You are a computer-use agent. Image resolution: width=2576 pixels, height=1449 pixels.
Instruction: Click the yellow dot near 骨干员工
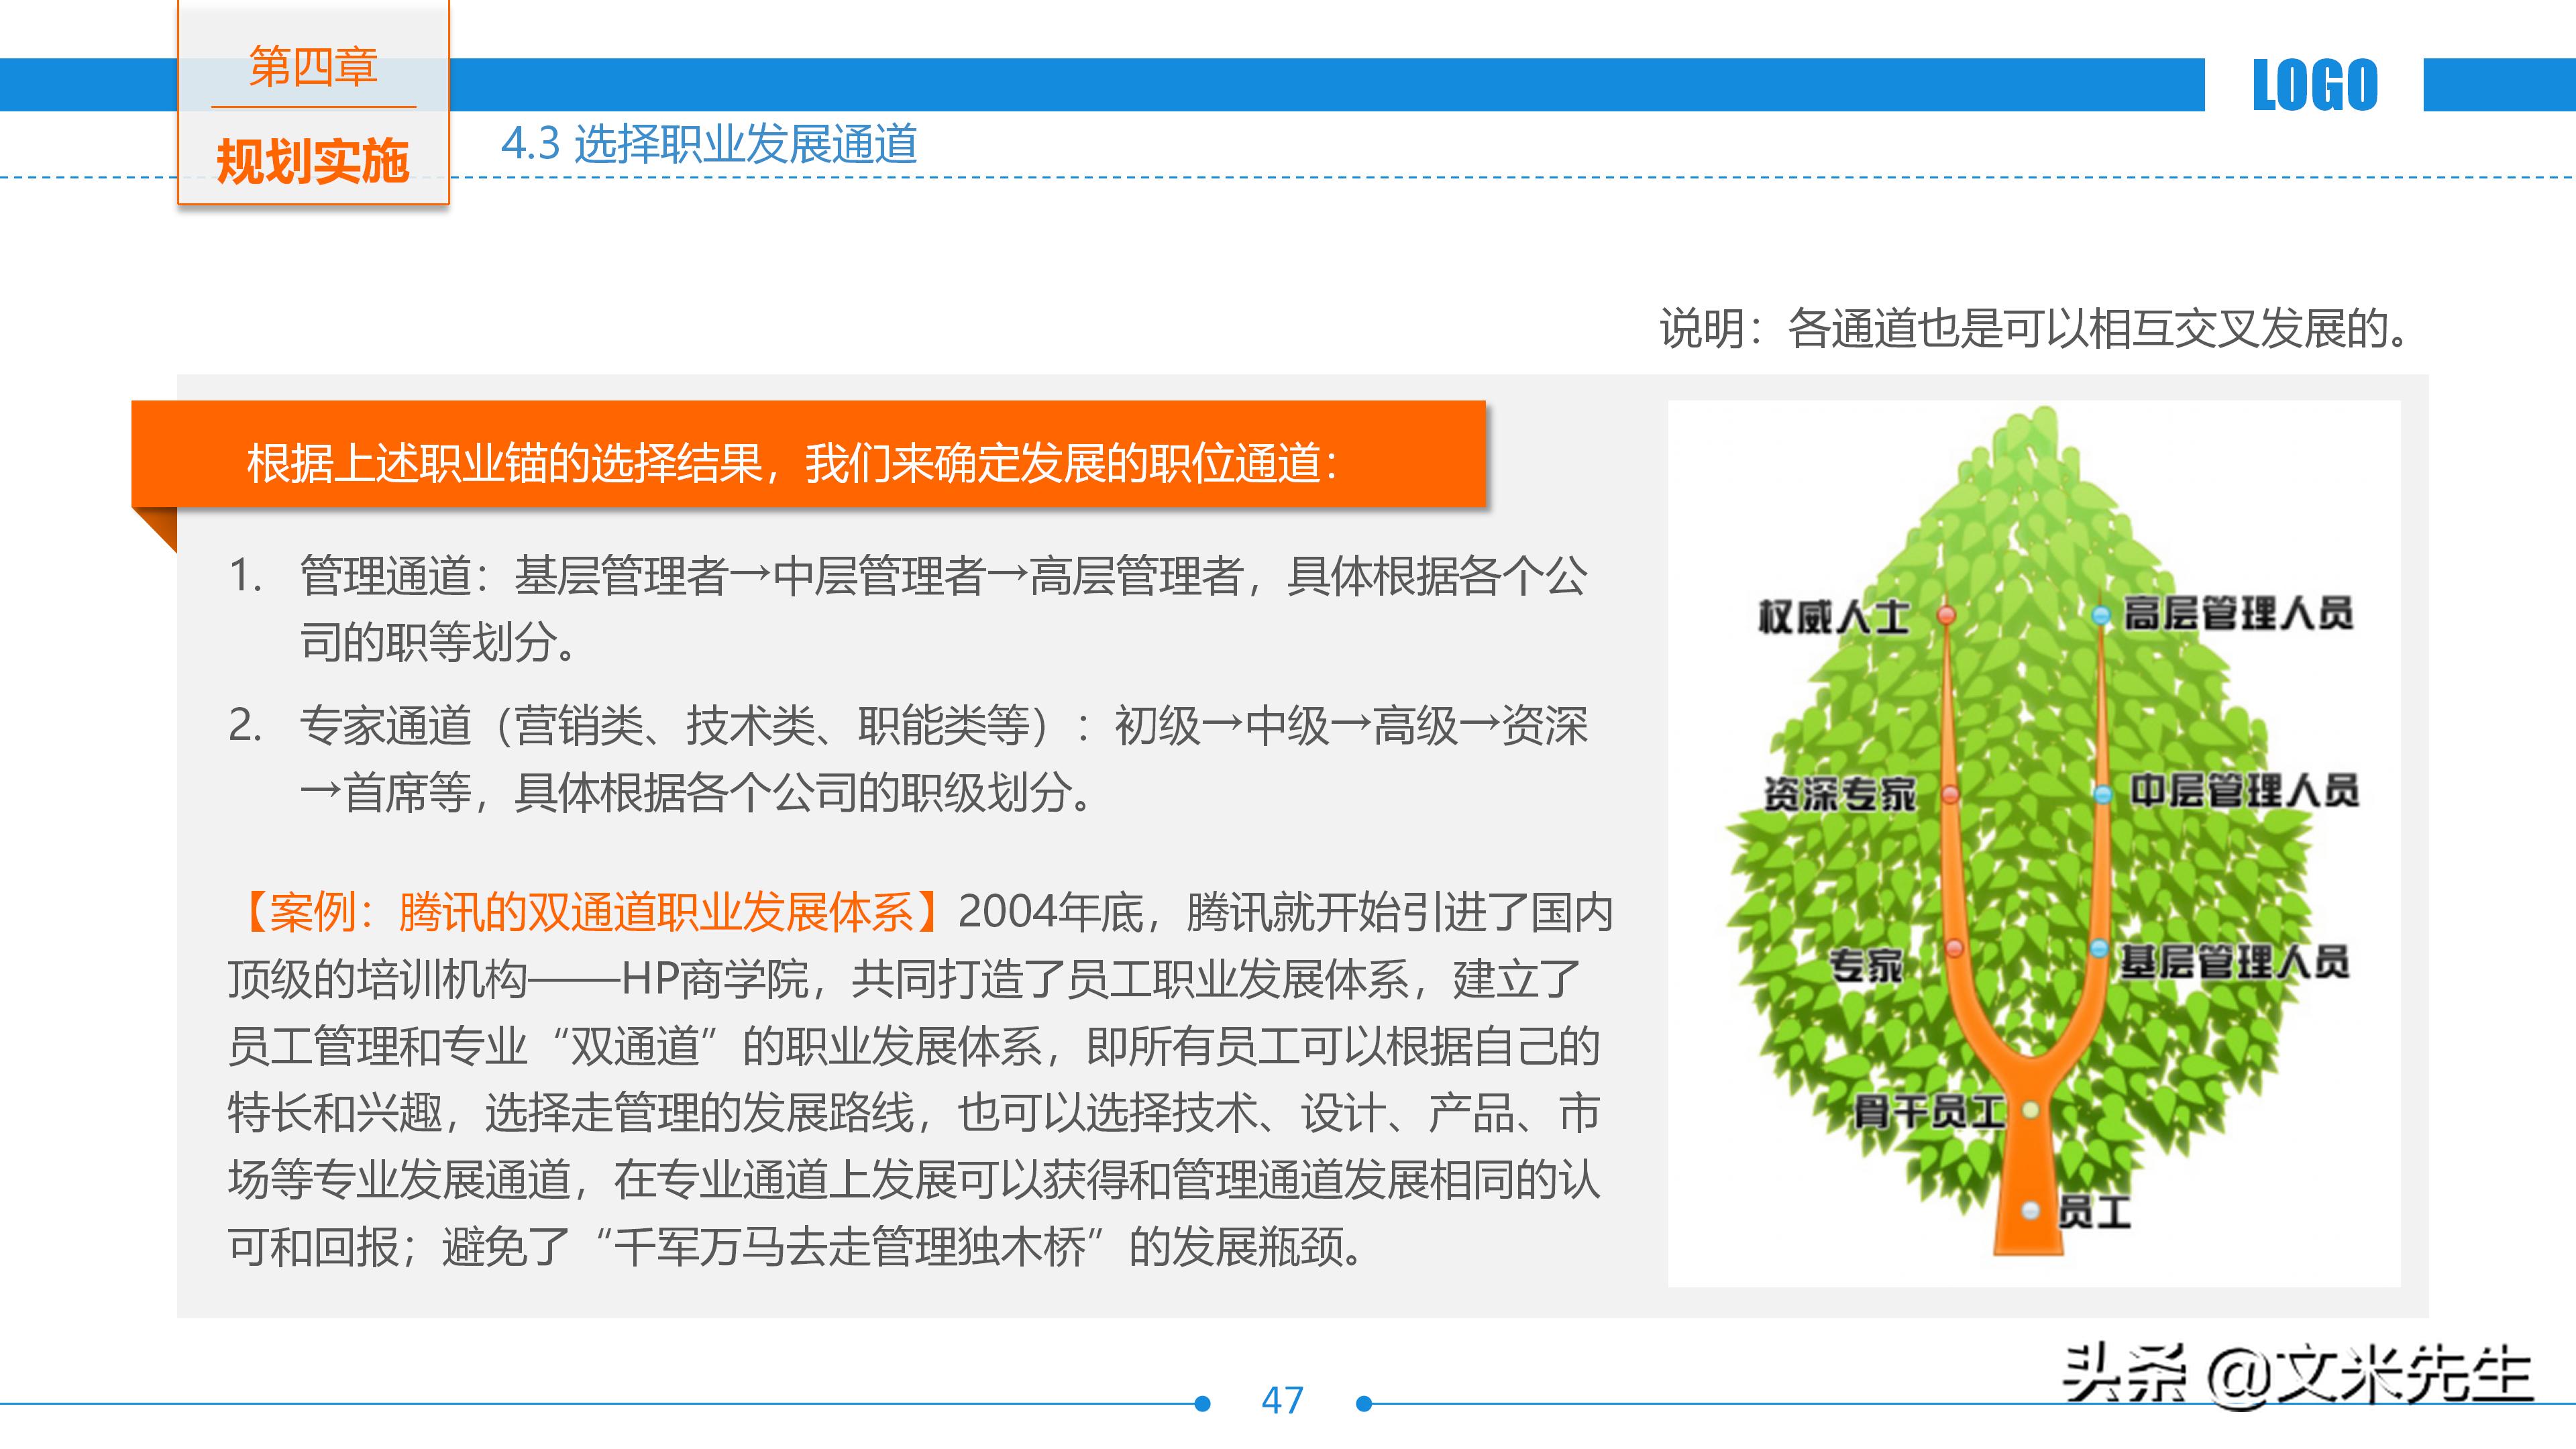(x=2030, y=1111)
